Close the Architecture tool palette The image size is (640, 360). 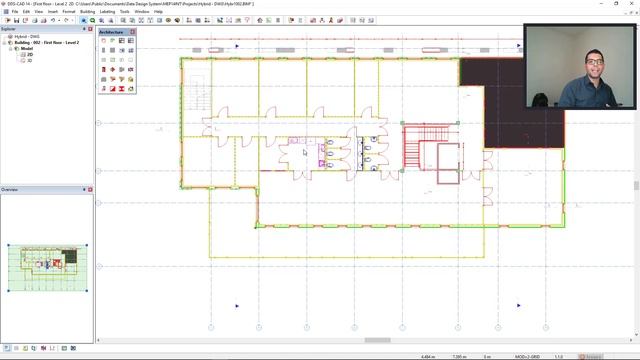point(133,32)
